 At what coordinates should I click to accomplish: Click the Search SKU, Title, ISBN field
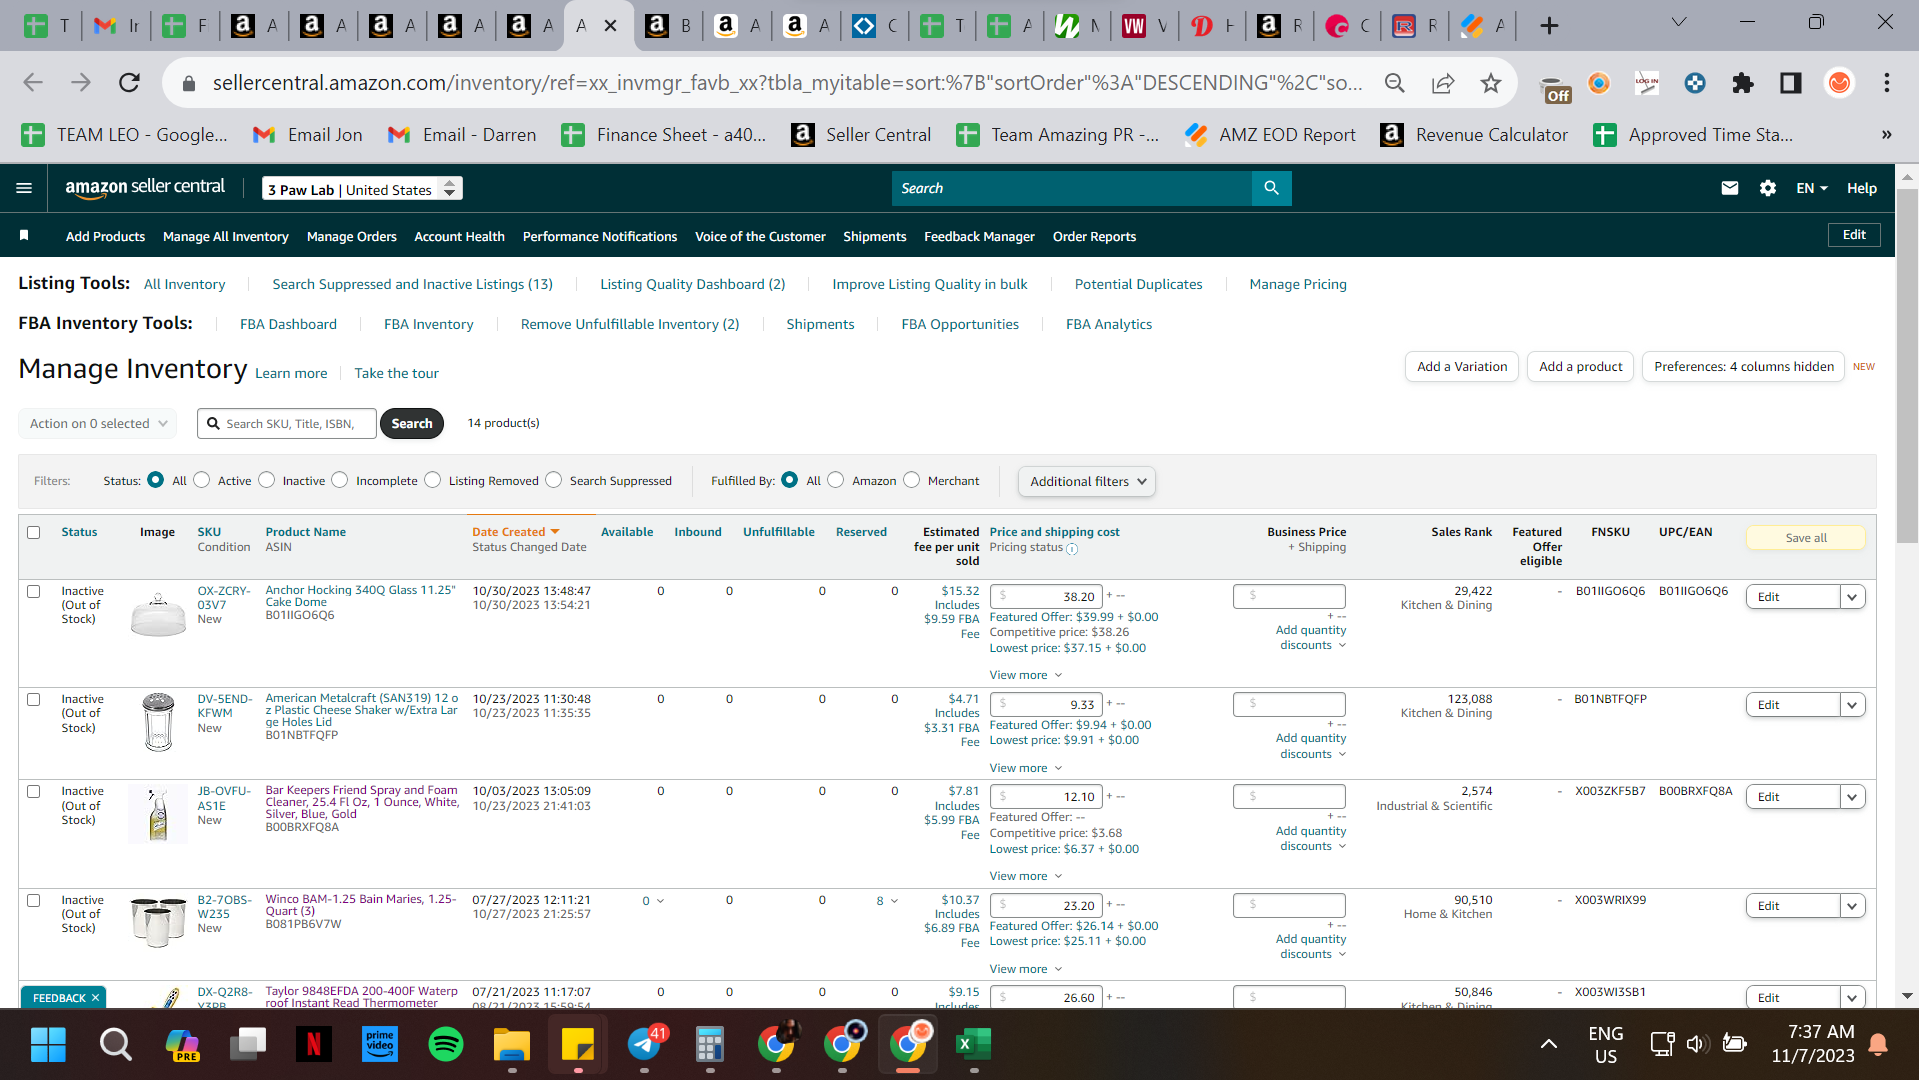[287, 424]
